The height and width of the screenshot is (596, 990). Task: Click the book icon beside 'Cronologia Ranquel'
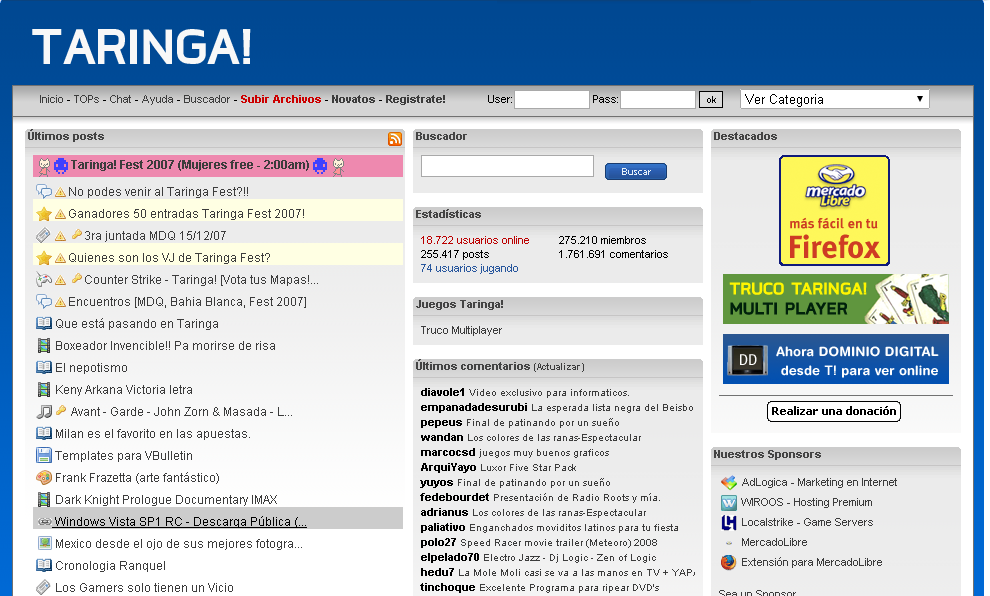(x=44, y=565)
